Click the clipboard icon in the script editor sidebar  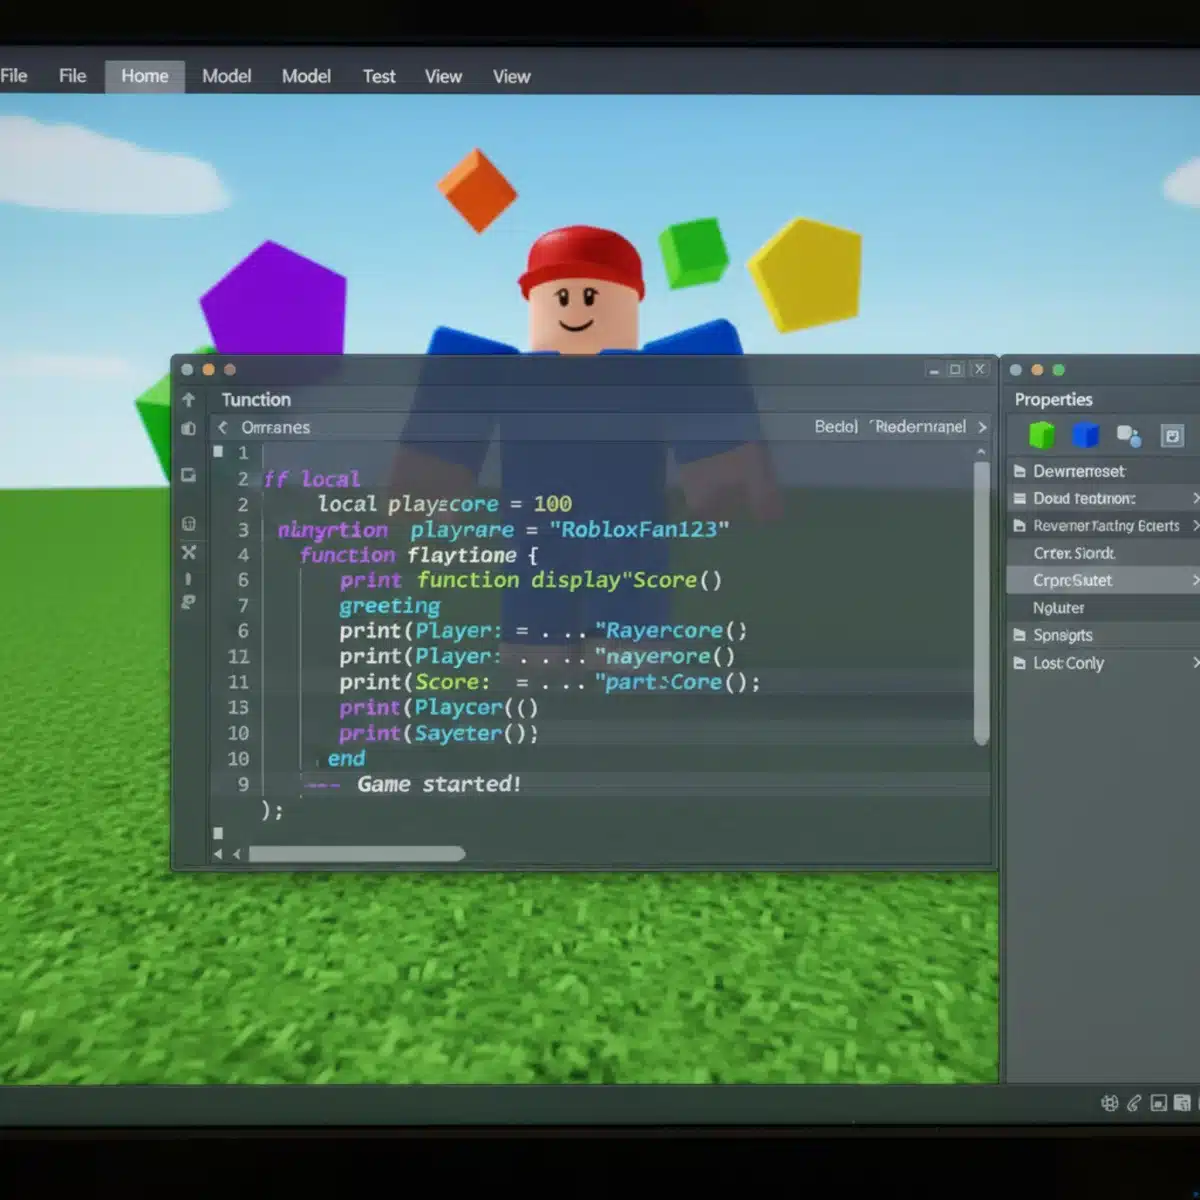189,428
